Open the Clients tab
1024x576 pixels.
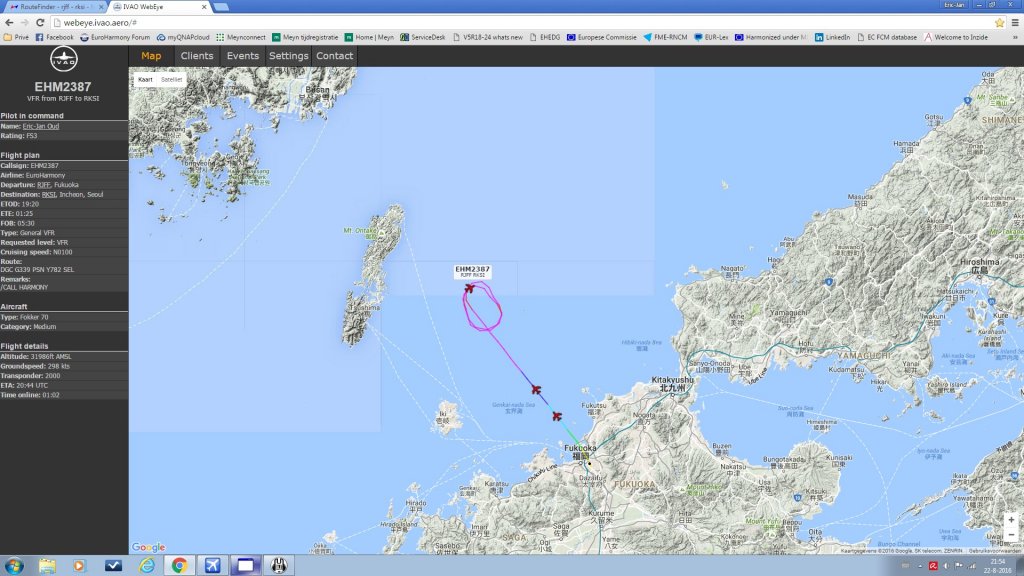(197, 56)
